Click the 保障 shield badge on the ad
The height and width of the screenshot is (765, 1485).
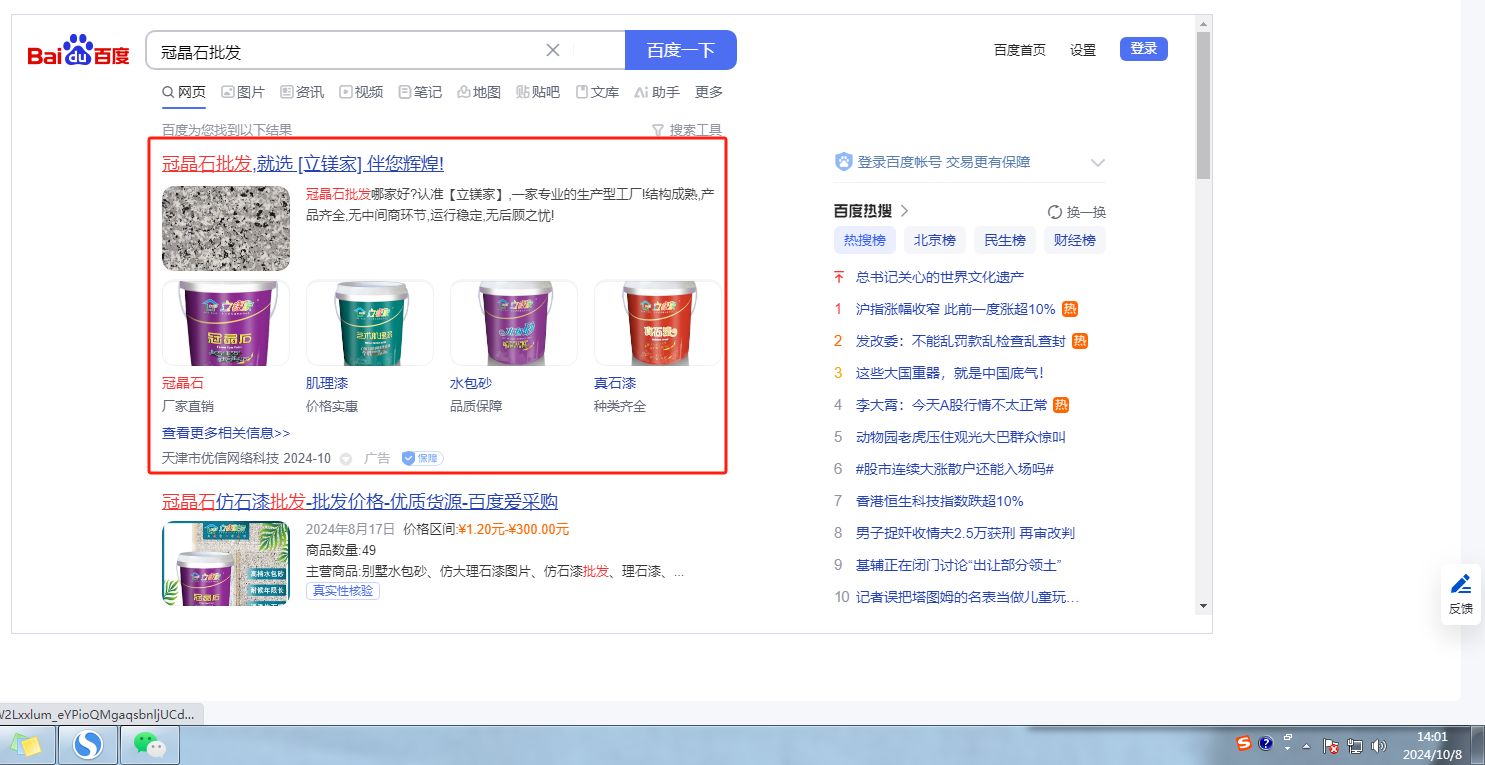422,458
